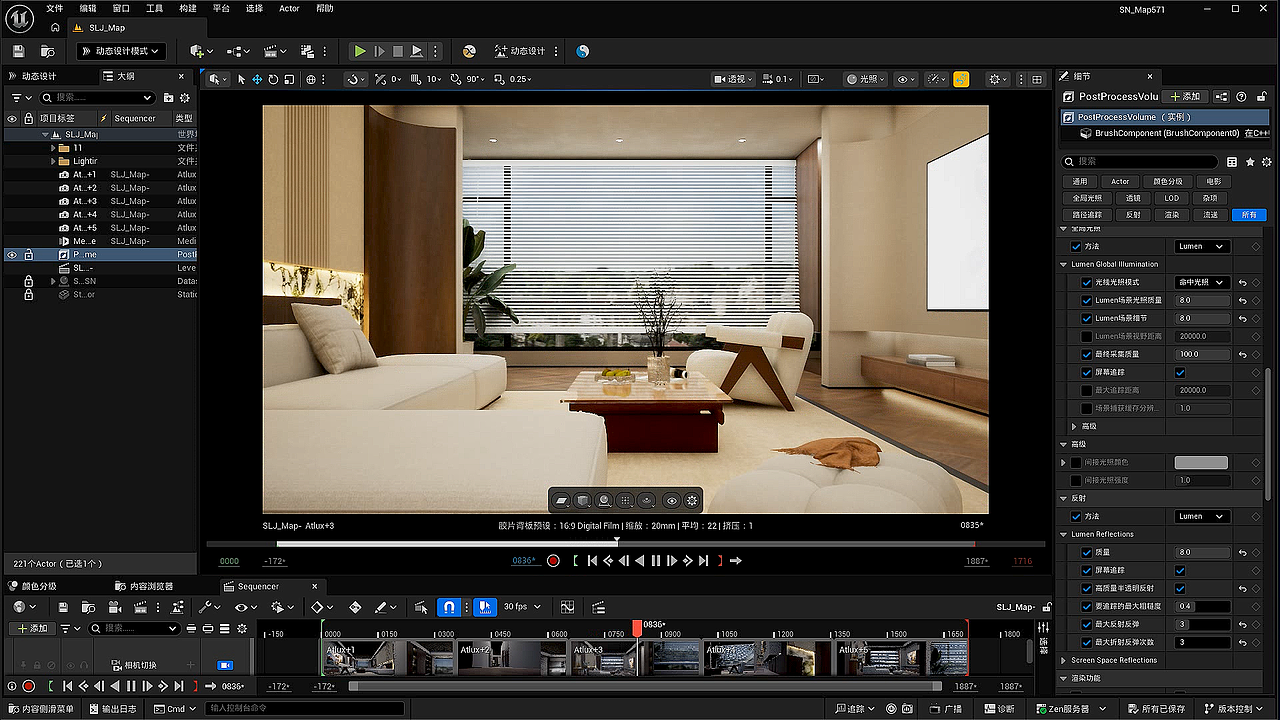1280x720 pixels.
Task: Stop the simulation with the square Stop icon
Action: (398, 51)
